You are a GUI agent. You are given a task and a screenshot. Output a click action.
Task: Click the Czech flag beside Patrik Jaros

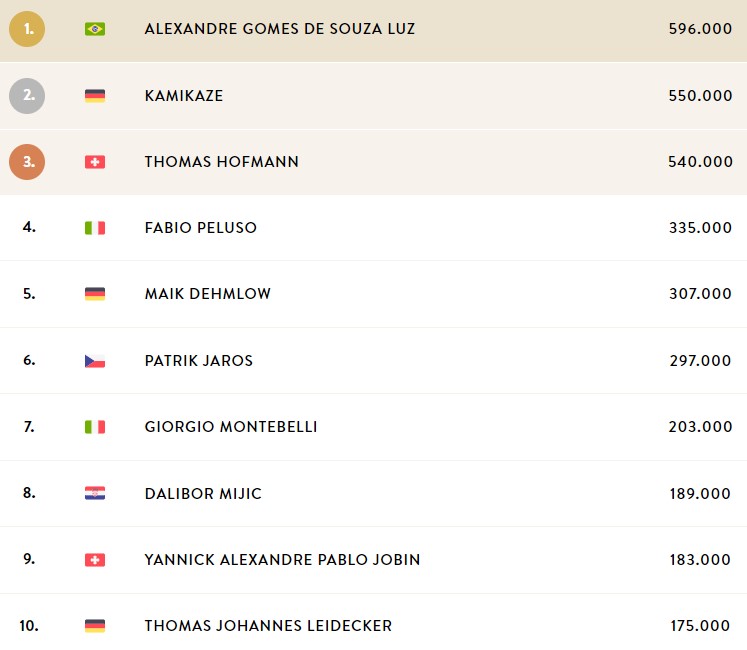(x=95, y=361)
